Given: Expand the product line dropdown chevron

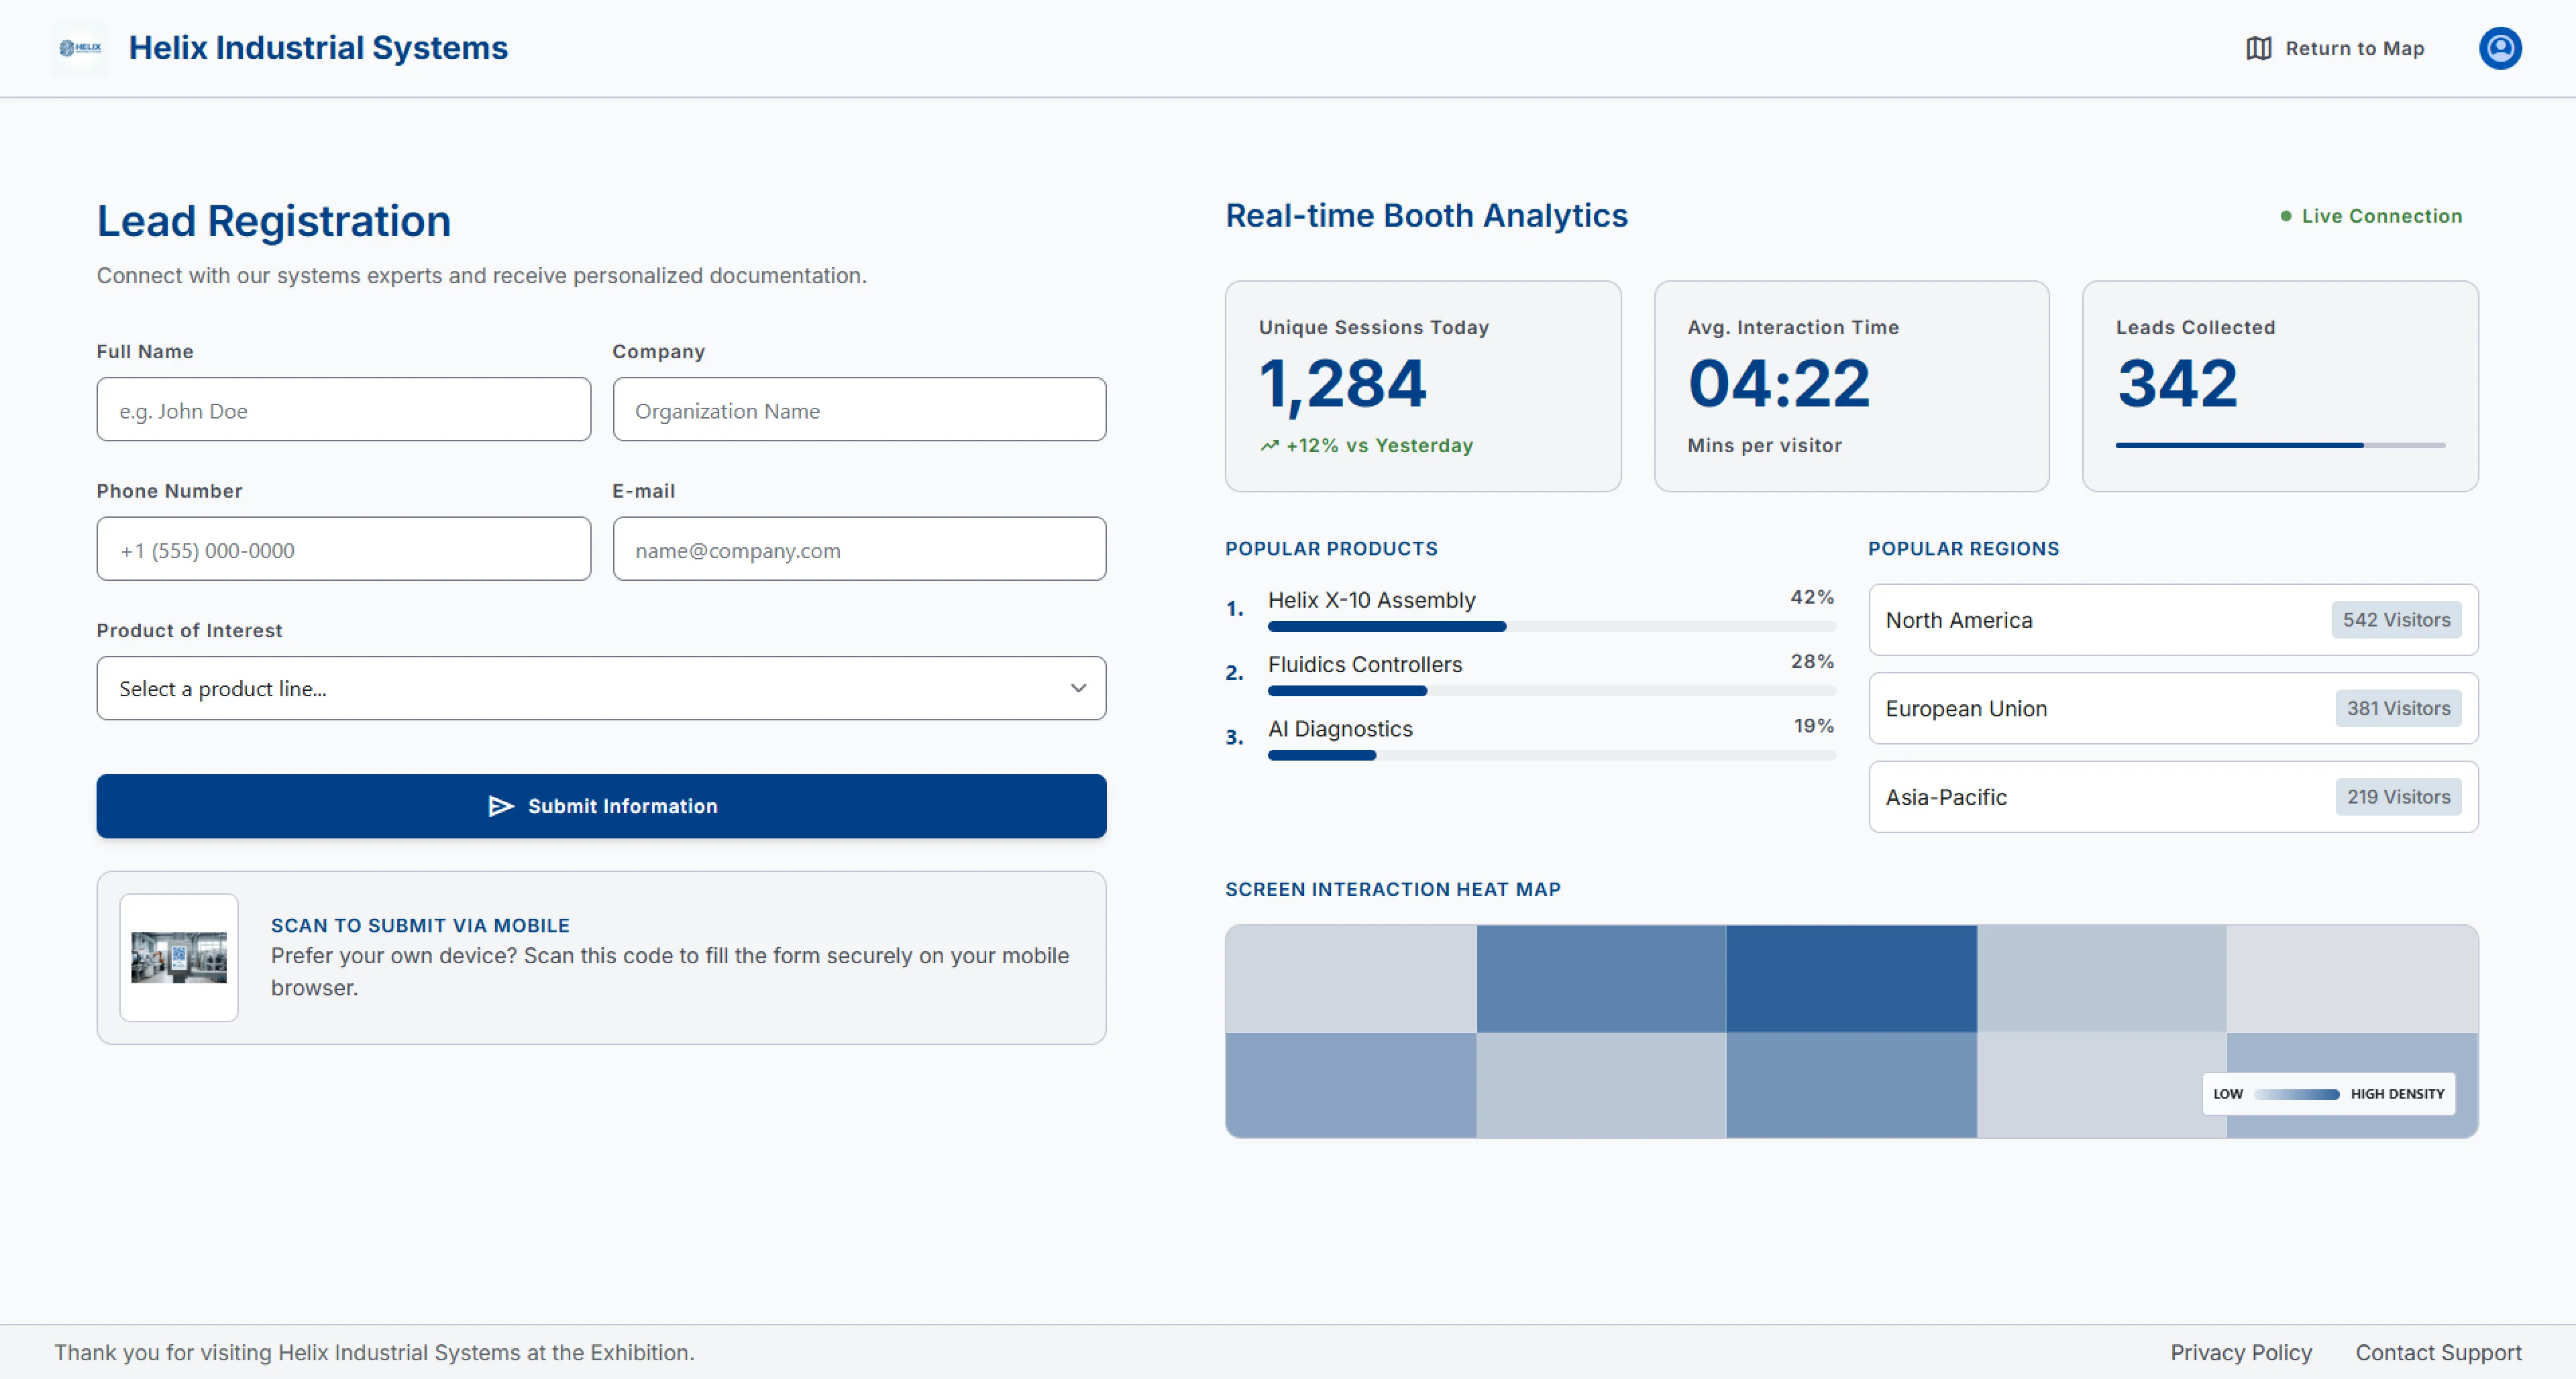Looking at the screenshot, I should pyautogui.click(x=1078, y=688).
